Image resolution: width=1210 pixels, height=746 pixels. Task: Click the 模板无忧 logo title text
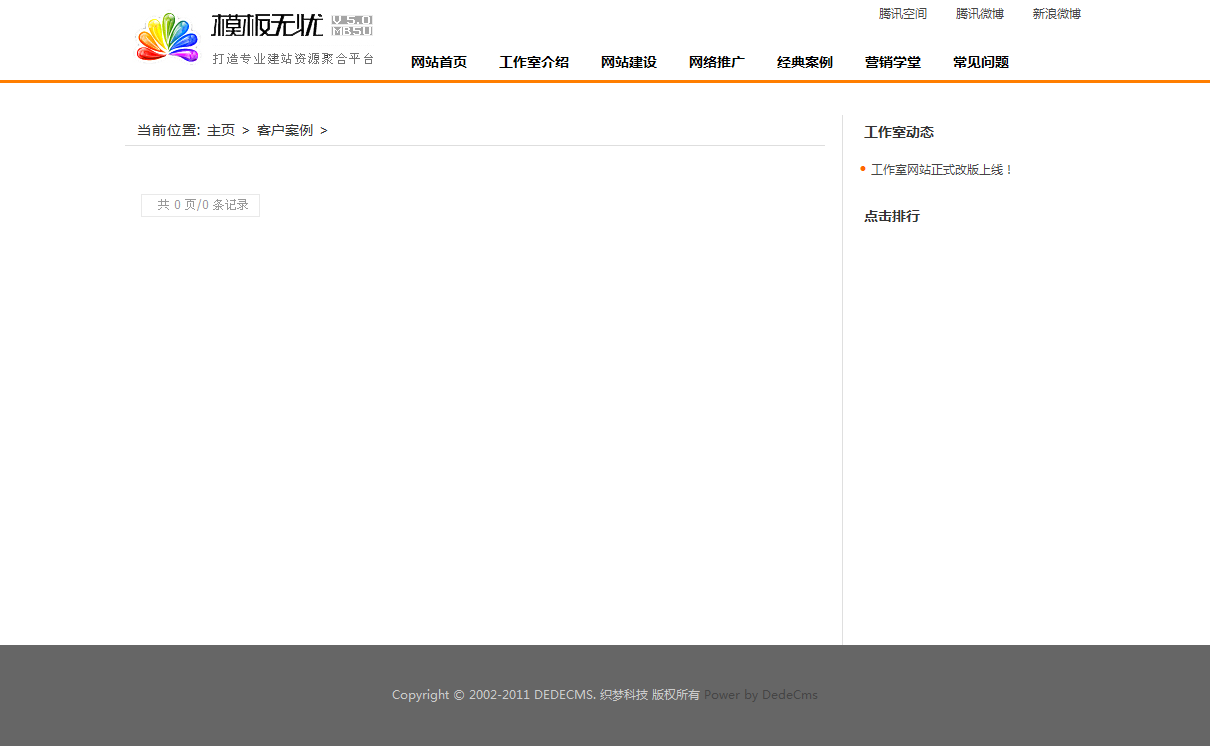click(x=267, y=25)
